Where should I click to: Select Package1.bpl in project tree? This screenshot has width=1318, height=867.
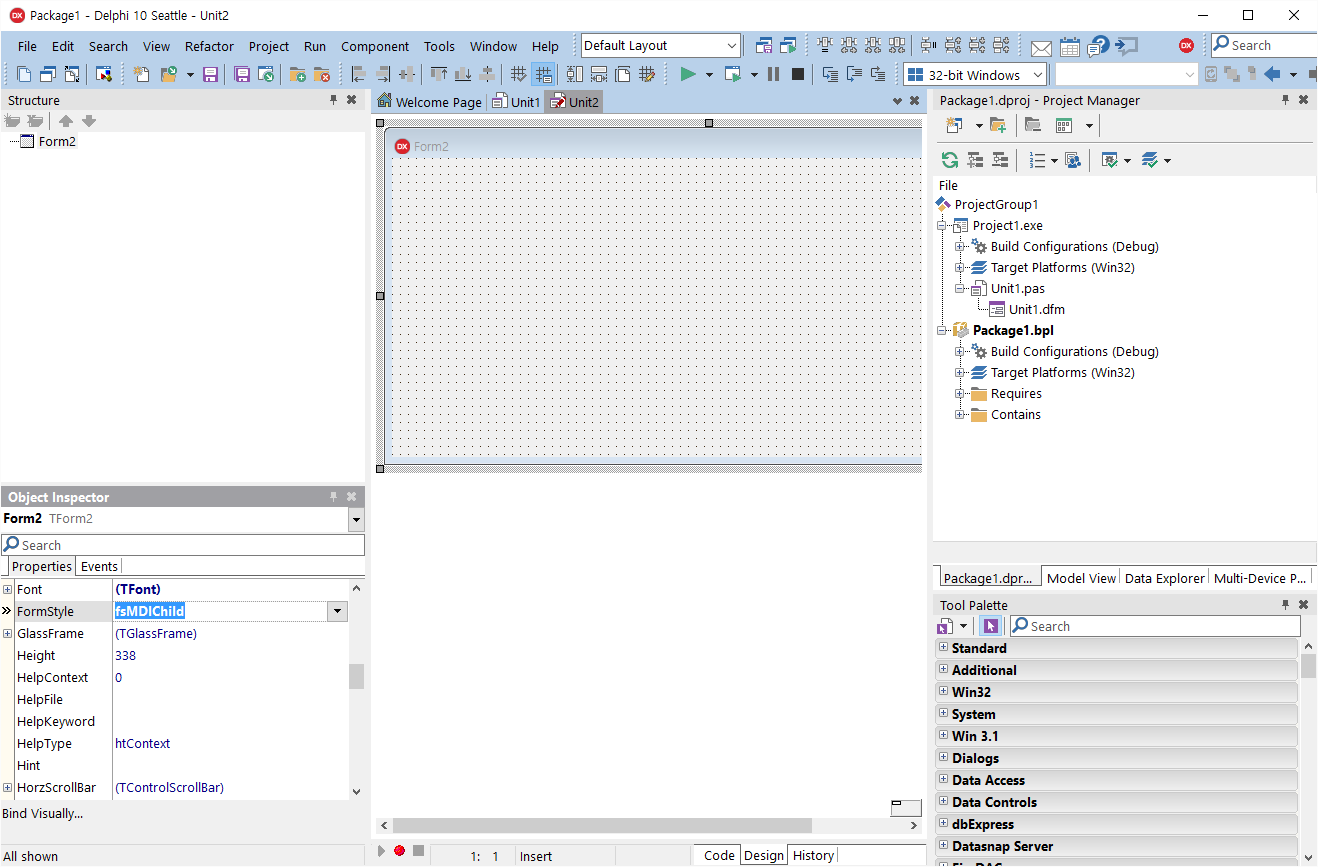(1013, 330)
